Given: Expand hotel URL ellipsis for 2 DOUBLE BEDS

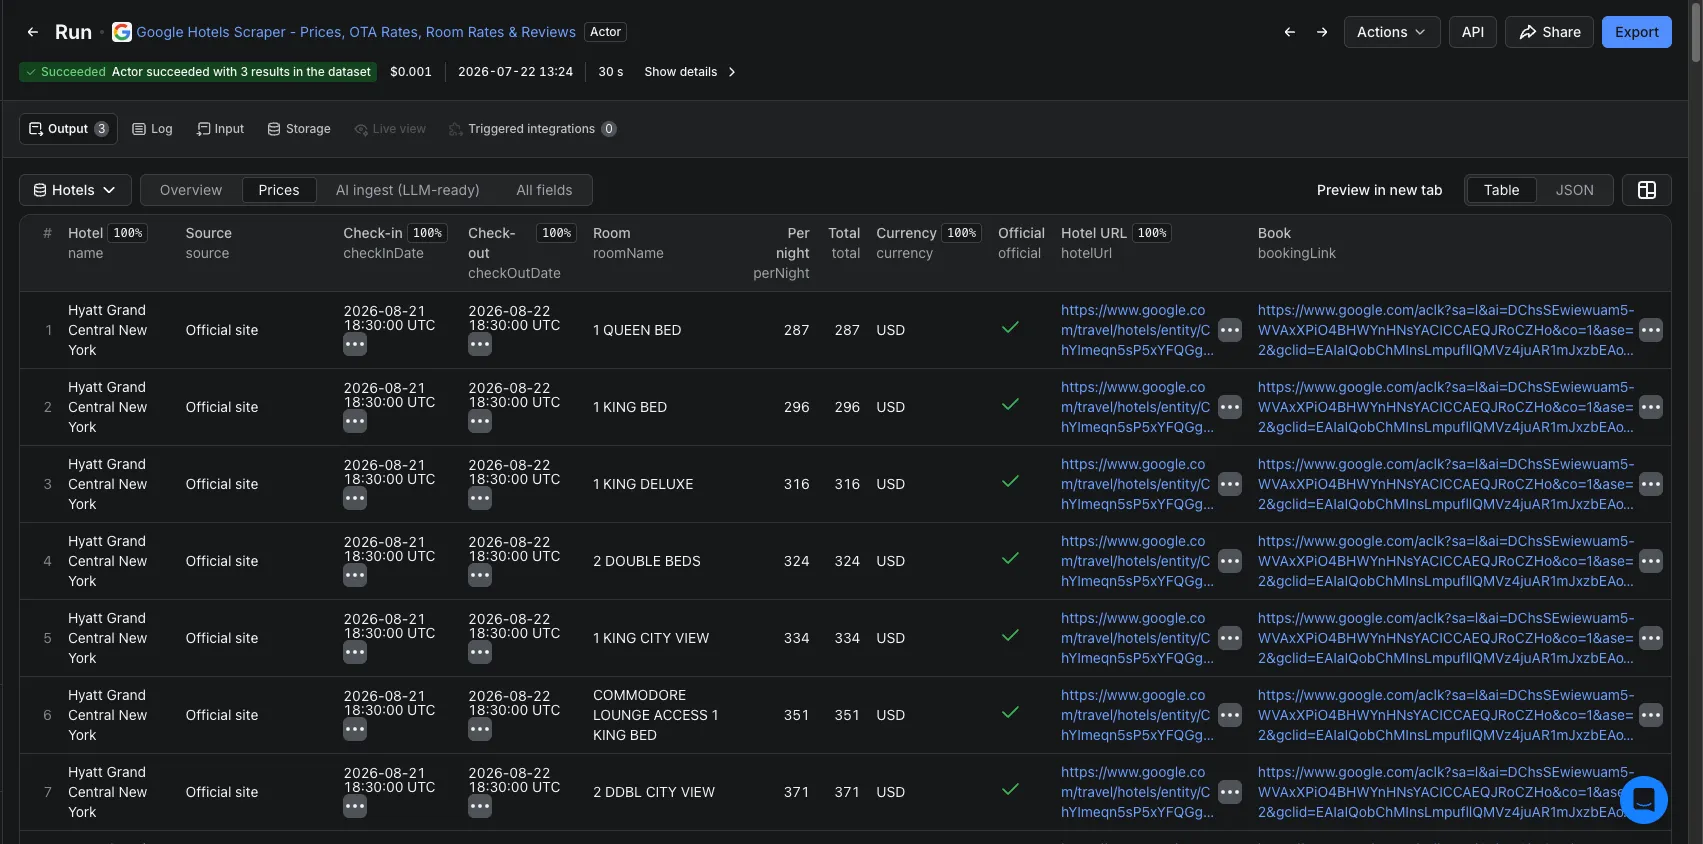Looking at the screenshot, I should (x=1230, y=561).
